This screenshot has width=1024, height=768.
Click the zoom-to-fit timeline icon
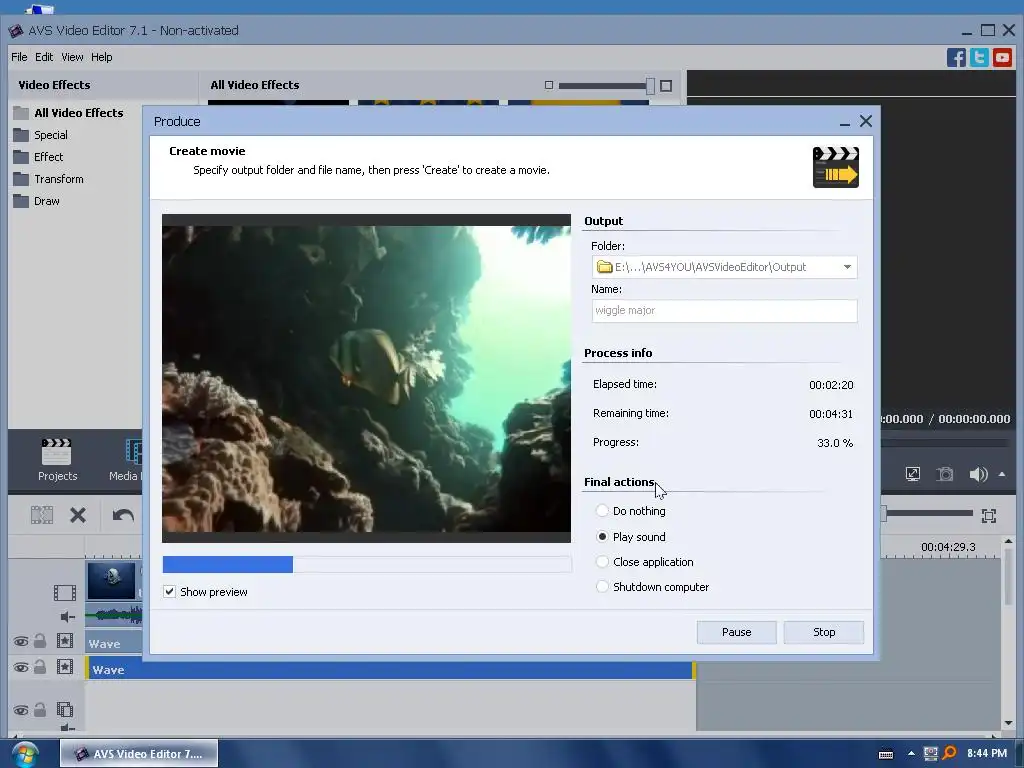pos(989,516)
